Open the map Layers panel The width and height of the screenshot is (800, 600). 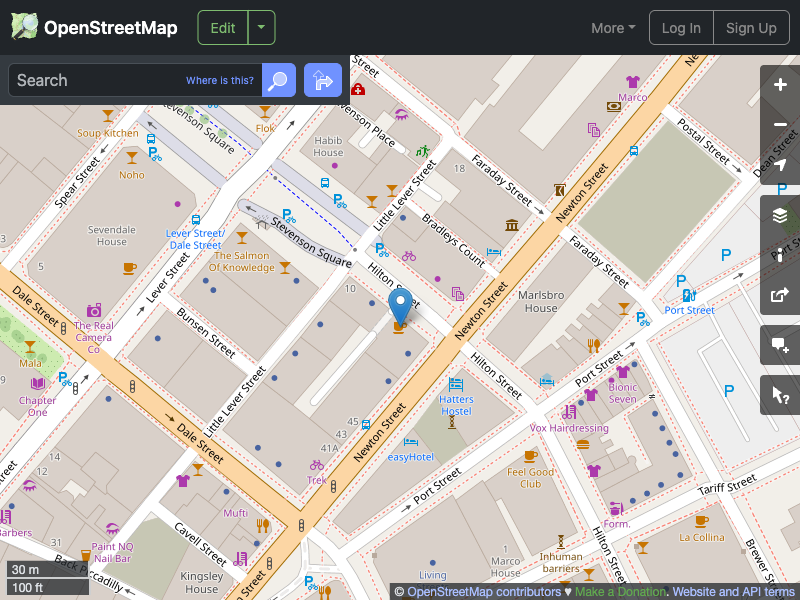(780, 214)
